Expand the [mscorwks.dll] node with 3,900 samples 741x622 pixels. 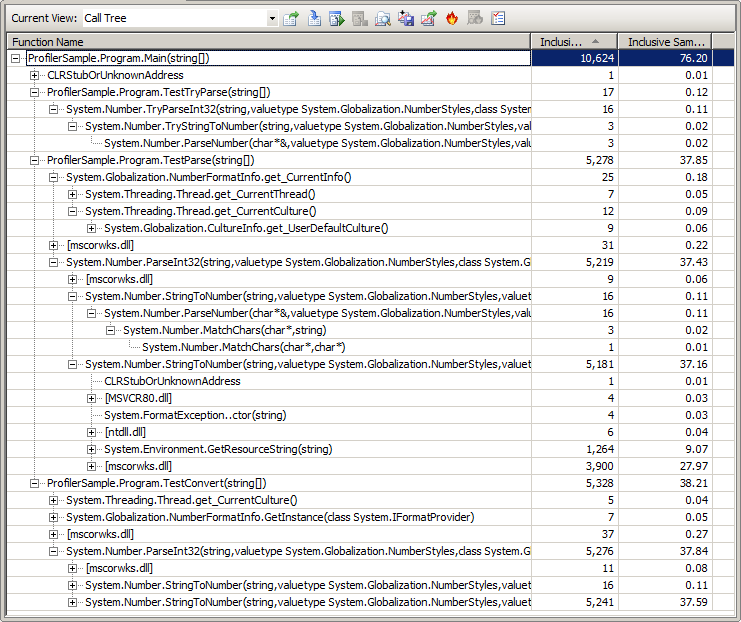click(91, 466)
